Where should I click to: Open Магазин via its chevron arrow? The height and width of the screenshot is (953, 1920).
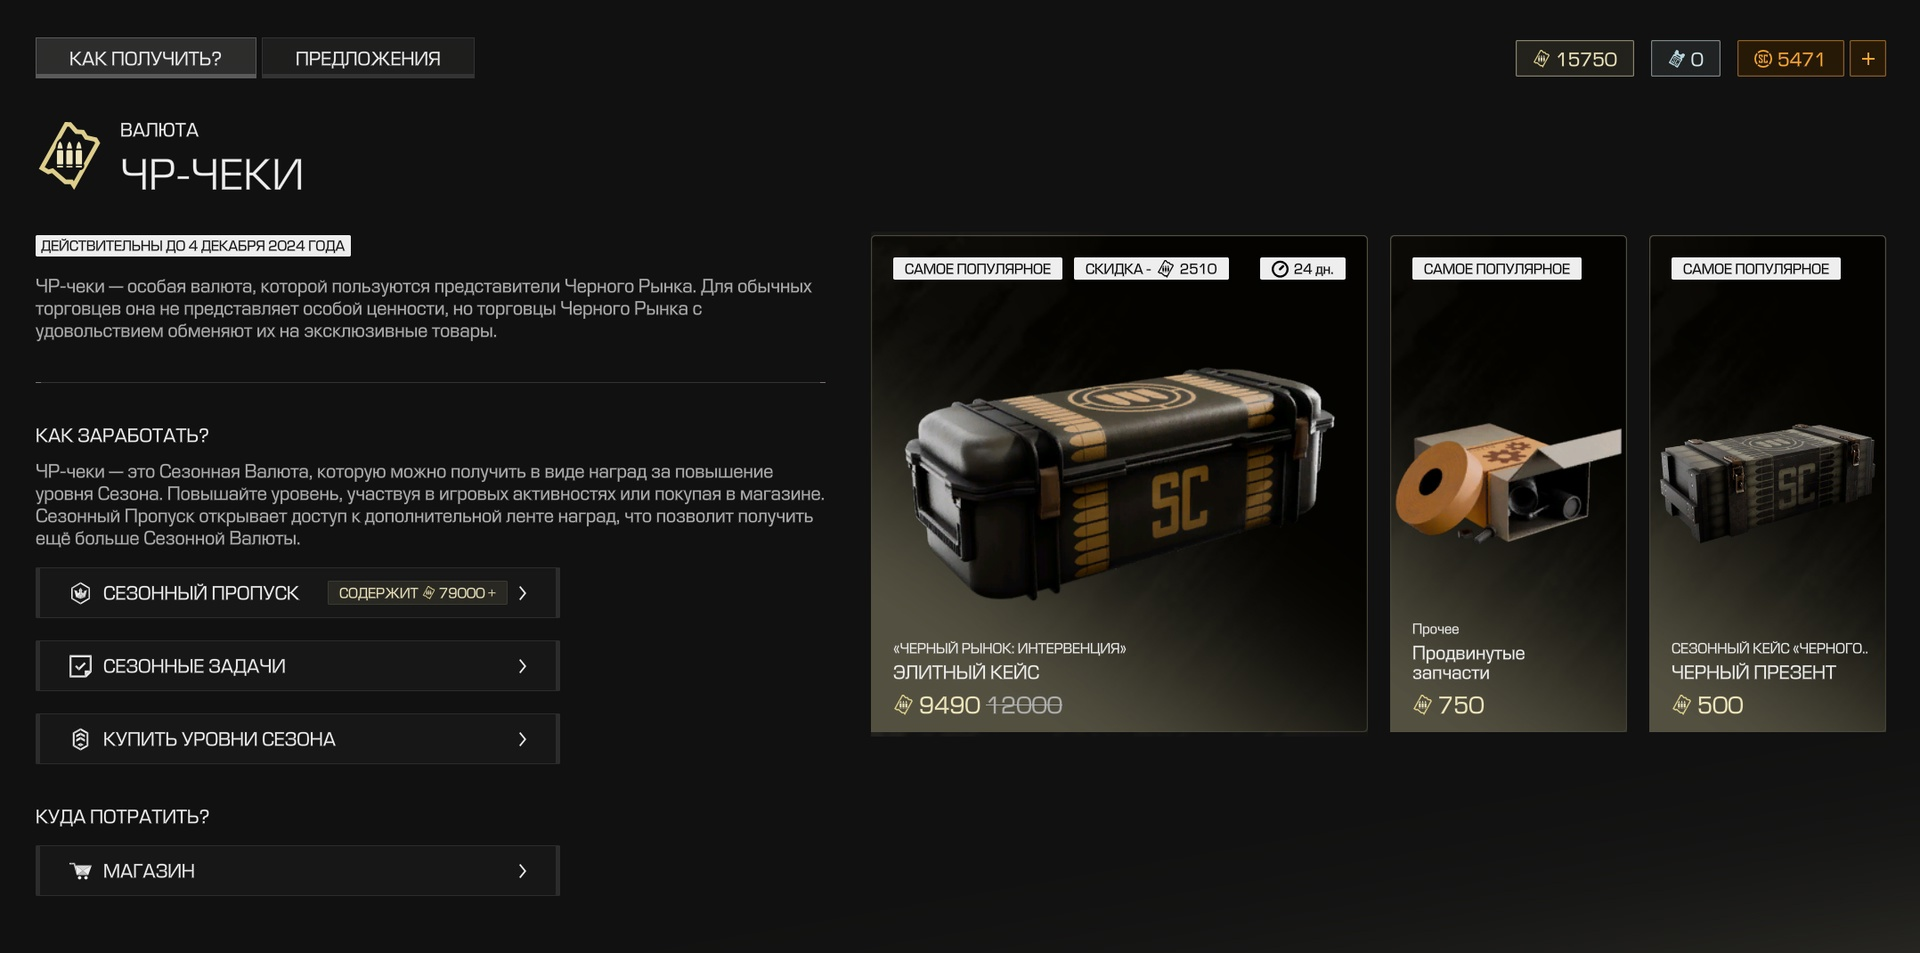522,871
